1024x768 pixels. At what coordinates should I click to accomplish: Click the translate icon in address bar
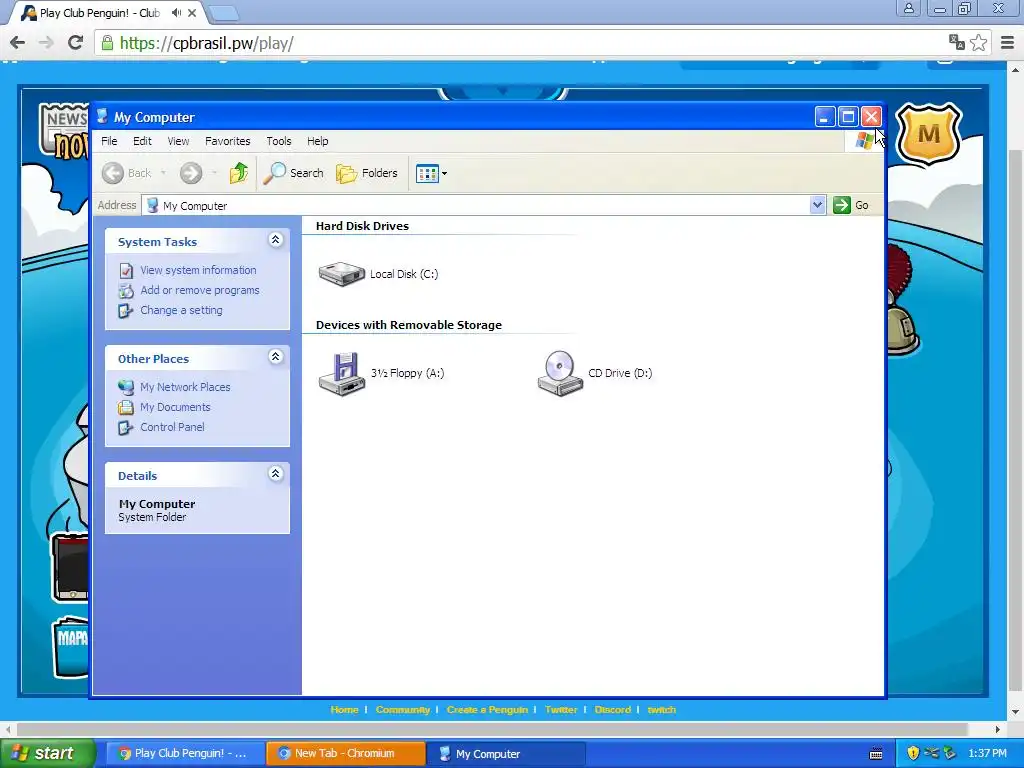pyautogui.click(x=957, y=42)
